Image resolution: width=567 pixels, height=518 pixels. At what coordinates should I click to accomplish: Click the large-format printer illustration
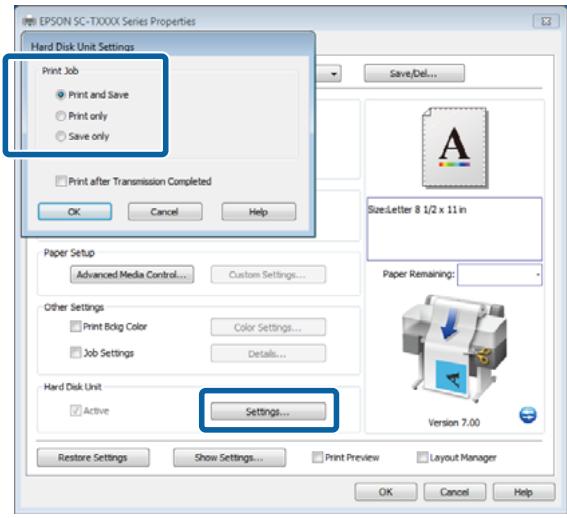pyautogui.click(x=454, y=348)
